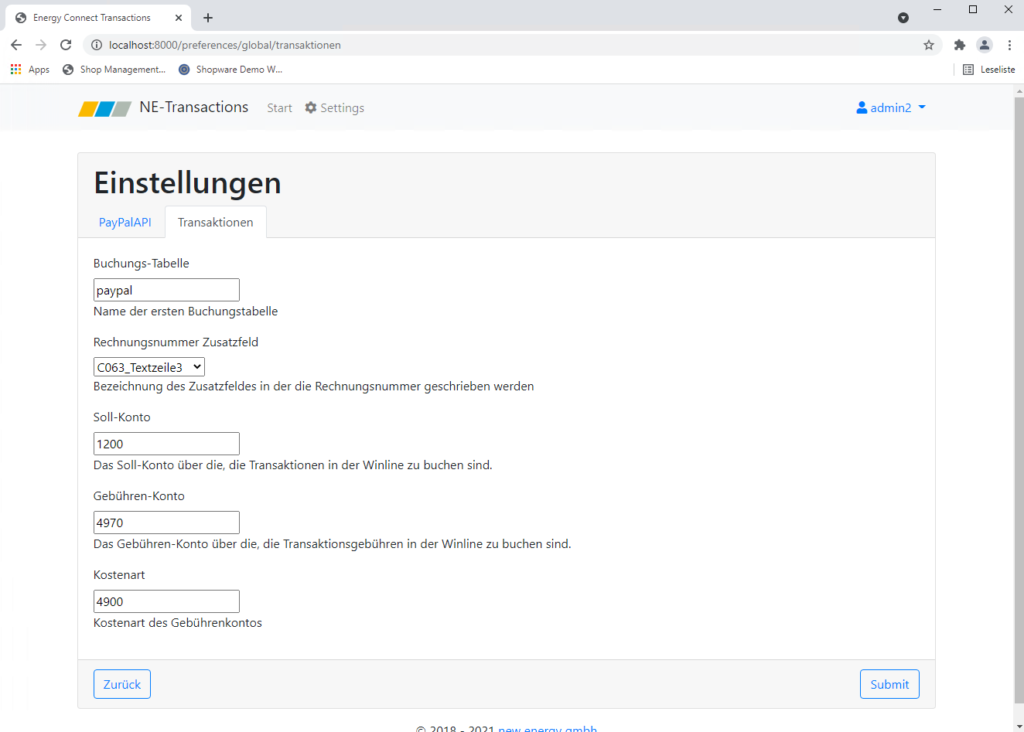
Task: Bookmark page with the star icon
Action: pyautogui.click(x=928, y=45)
